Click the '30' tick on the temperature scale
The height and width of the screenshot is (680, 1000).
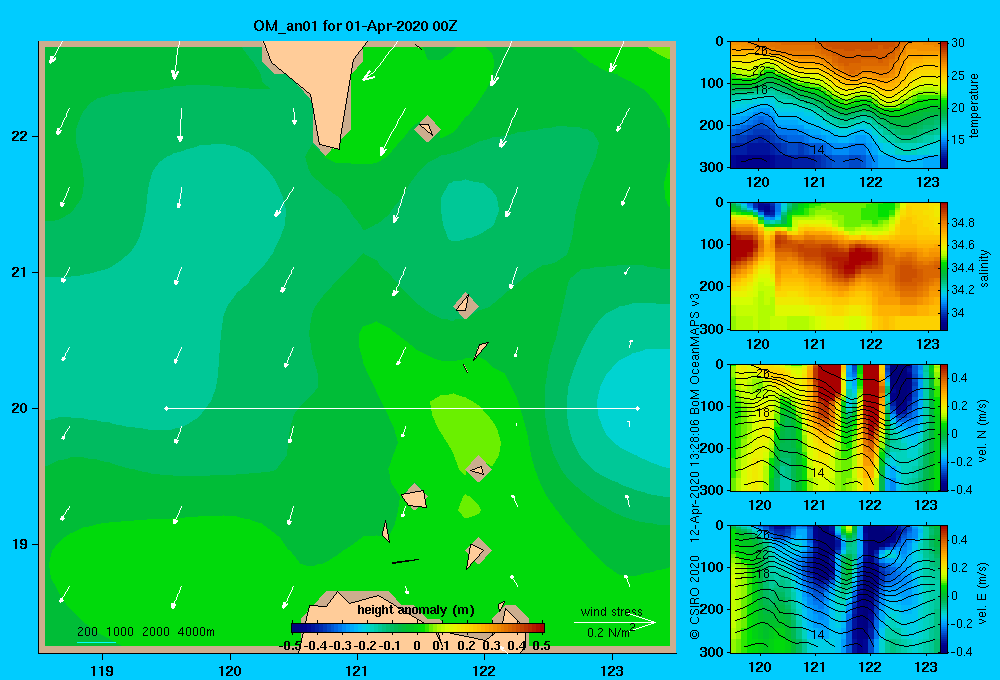(x=957, y=43)
